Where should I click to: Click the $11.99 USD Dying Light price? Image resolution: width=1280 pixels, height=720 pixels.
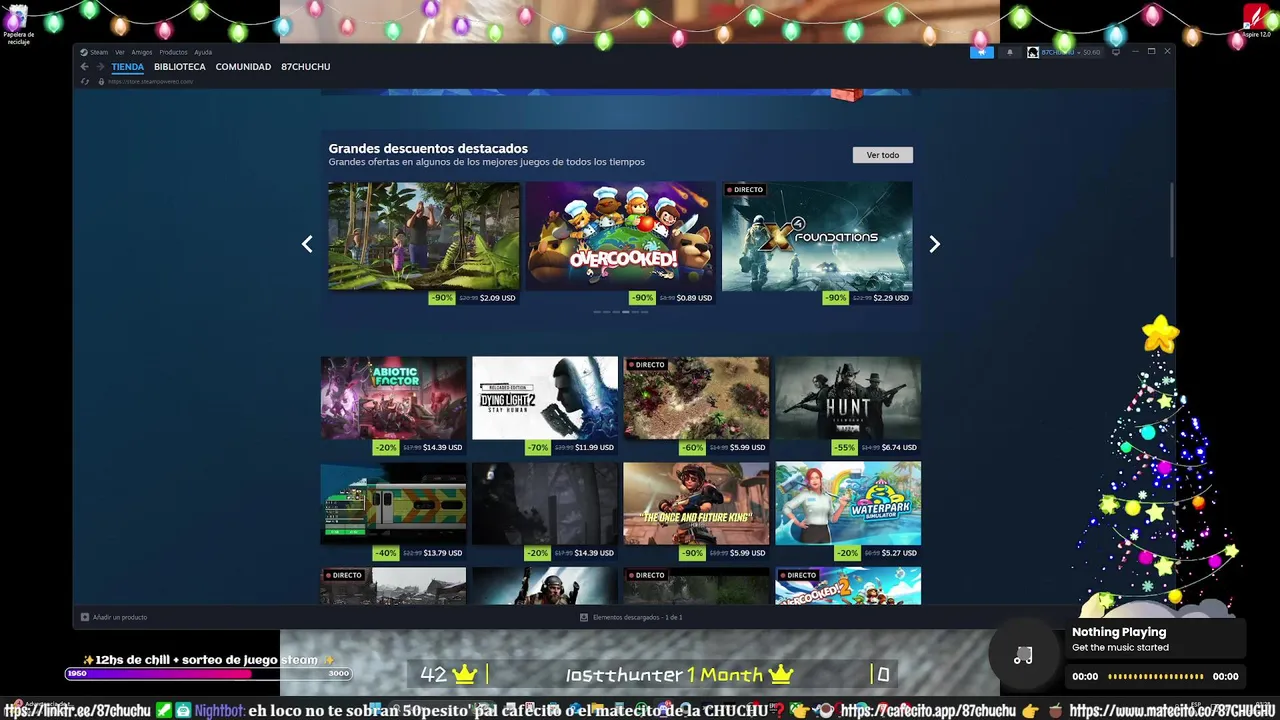click(x=594, y=448)
